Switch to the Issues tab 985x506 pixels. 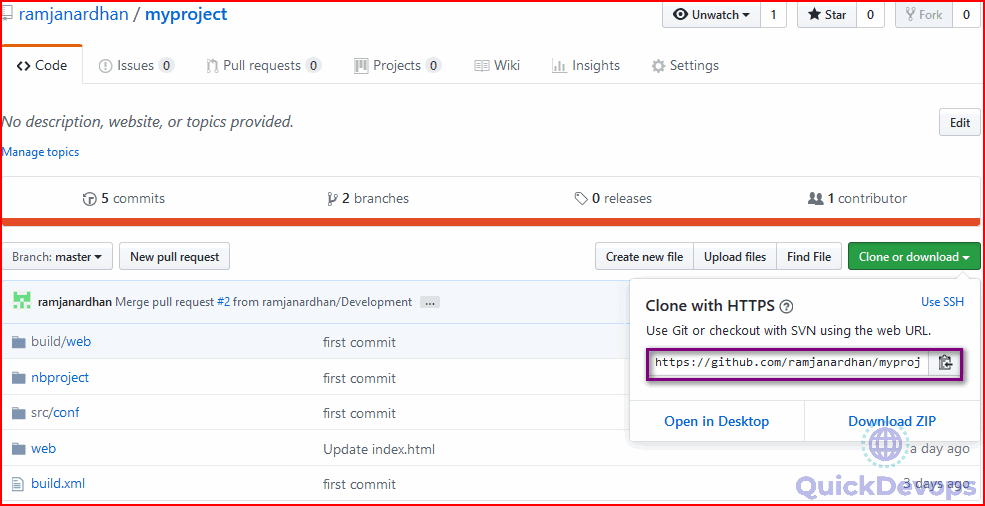[136, 66]
